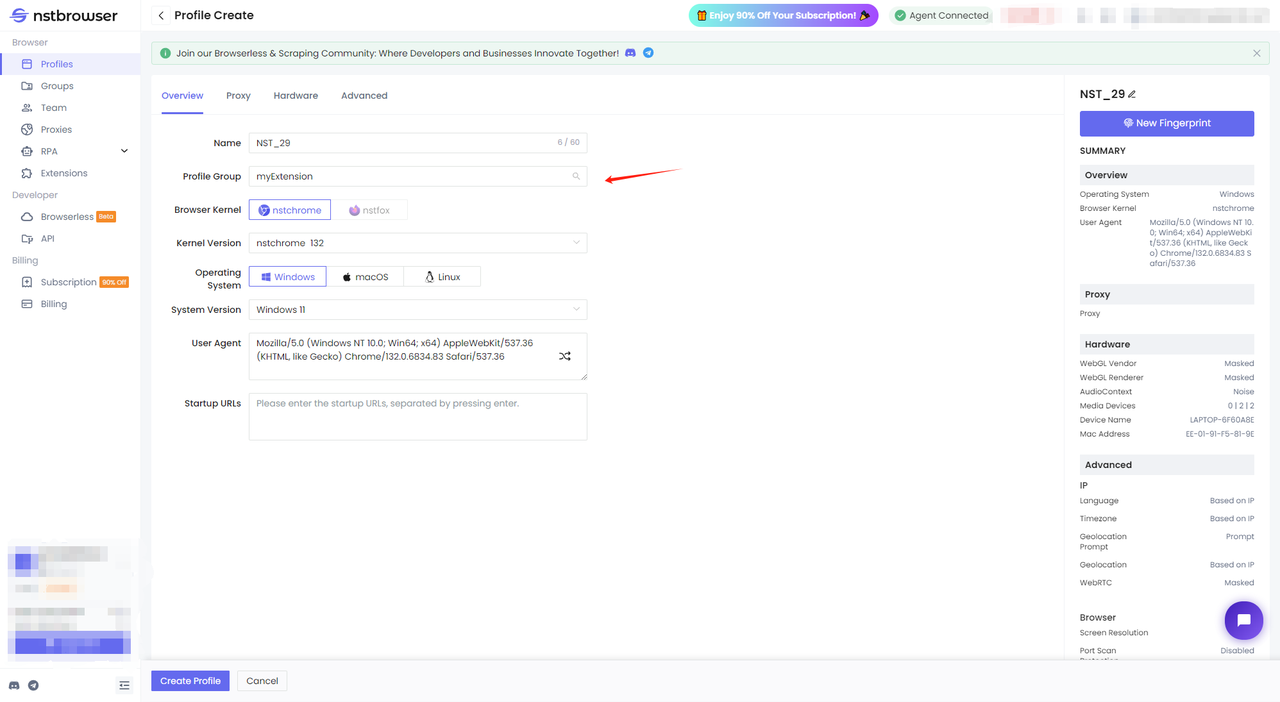Click the Discord icon in banner
The height and width of the screenshot is (702, 1280).
coord(630,53)
